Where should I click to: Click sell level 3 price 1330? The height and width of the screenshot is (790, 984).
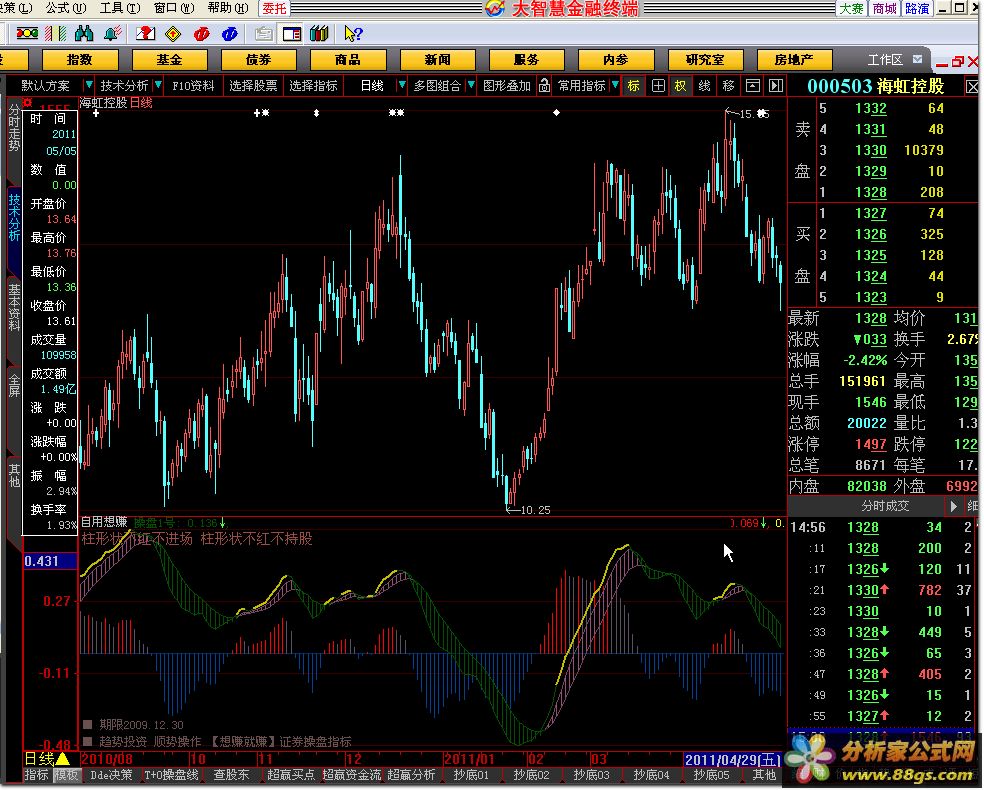tap(871, 150)
